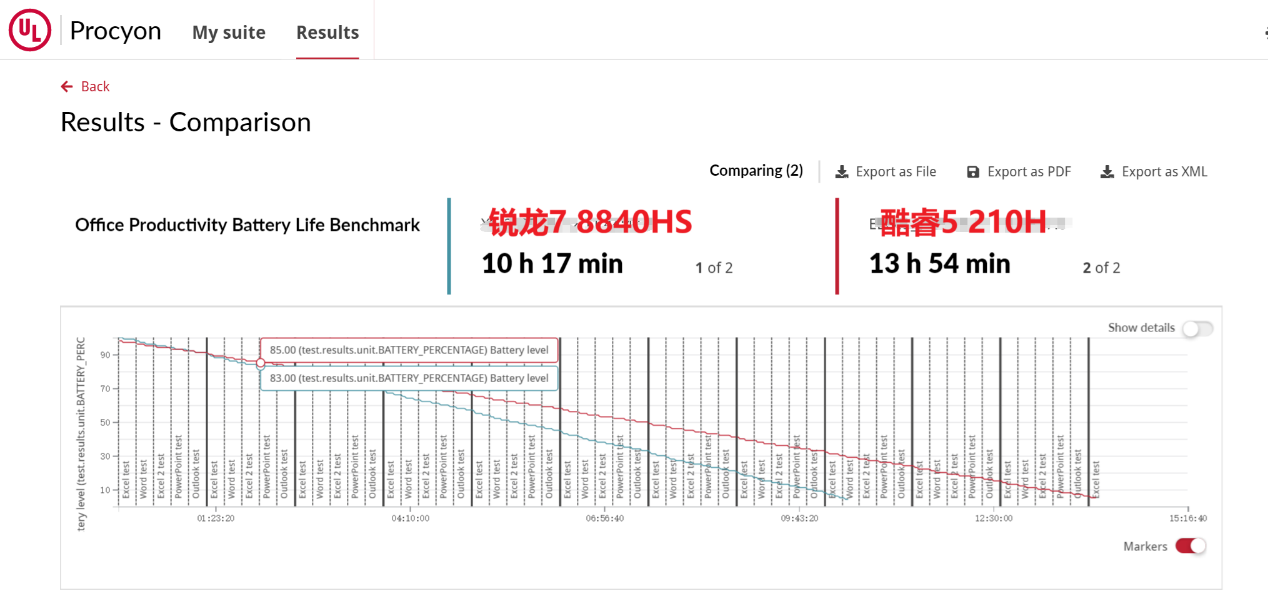1268x601 pixels.
Task: Click the highlighted data point on the chart
Action: (261, 363)
